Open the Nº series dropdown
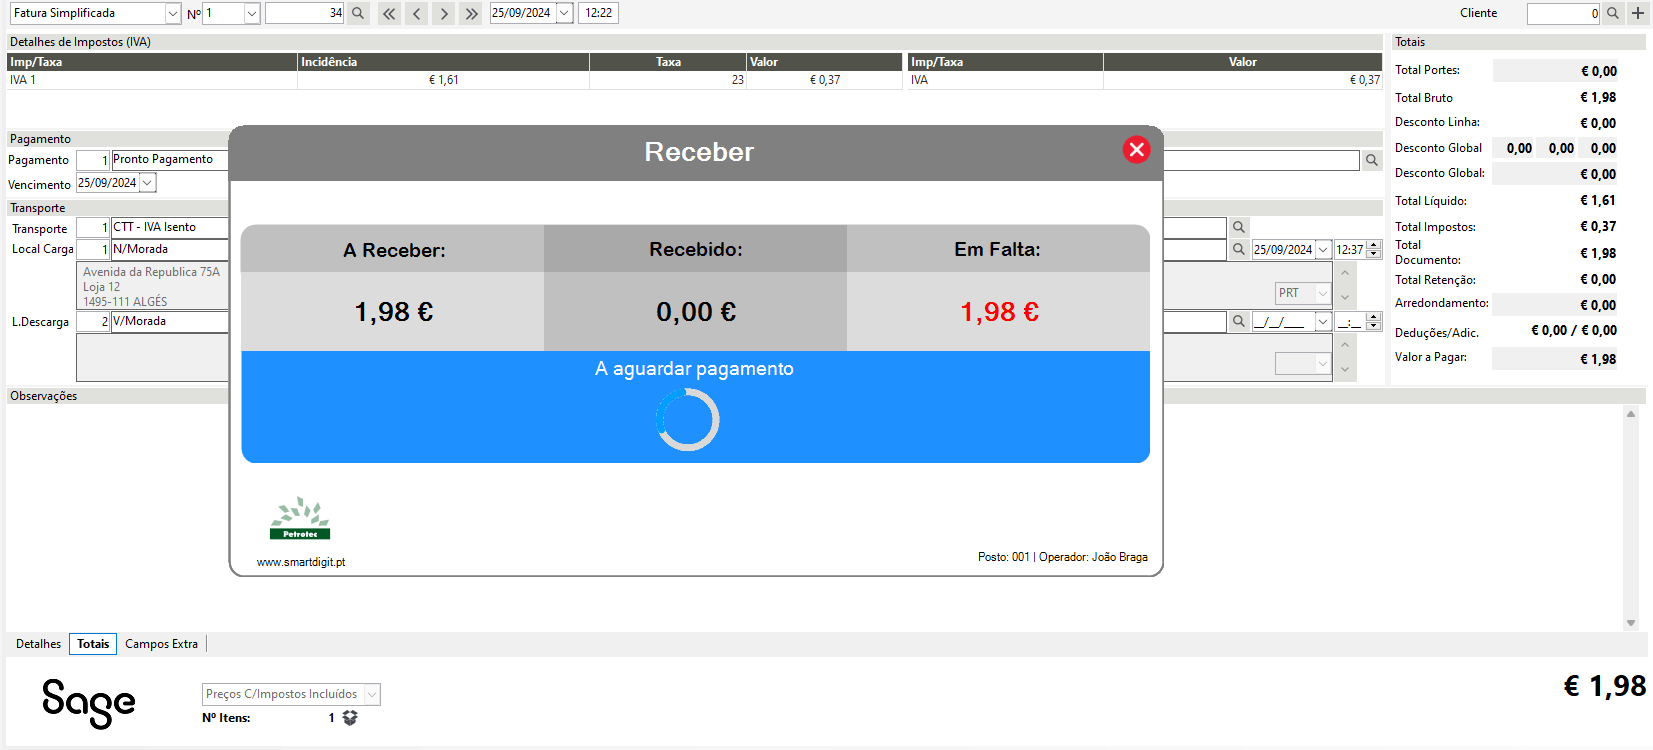Image resolution: width=1653 pixels, height=750 pixels. 252,13
